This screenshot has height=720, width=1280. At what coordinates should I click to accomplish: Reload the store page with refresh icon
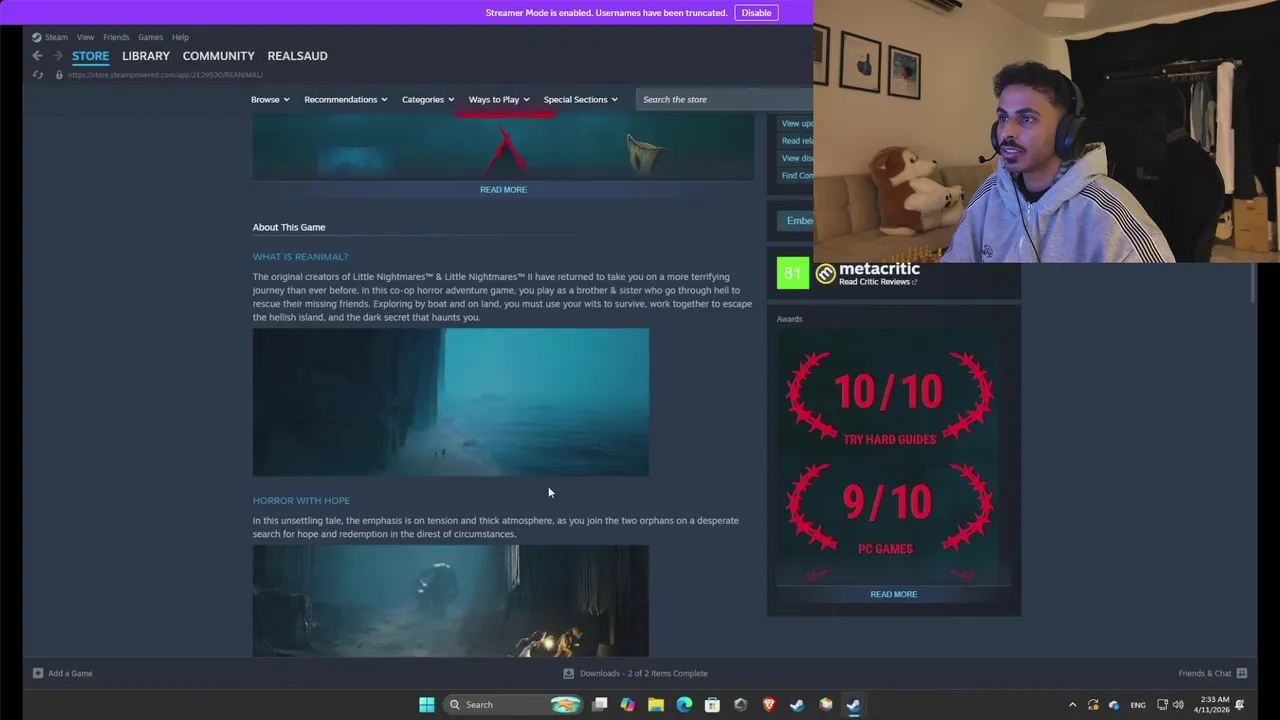coord(38,75)
